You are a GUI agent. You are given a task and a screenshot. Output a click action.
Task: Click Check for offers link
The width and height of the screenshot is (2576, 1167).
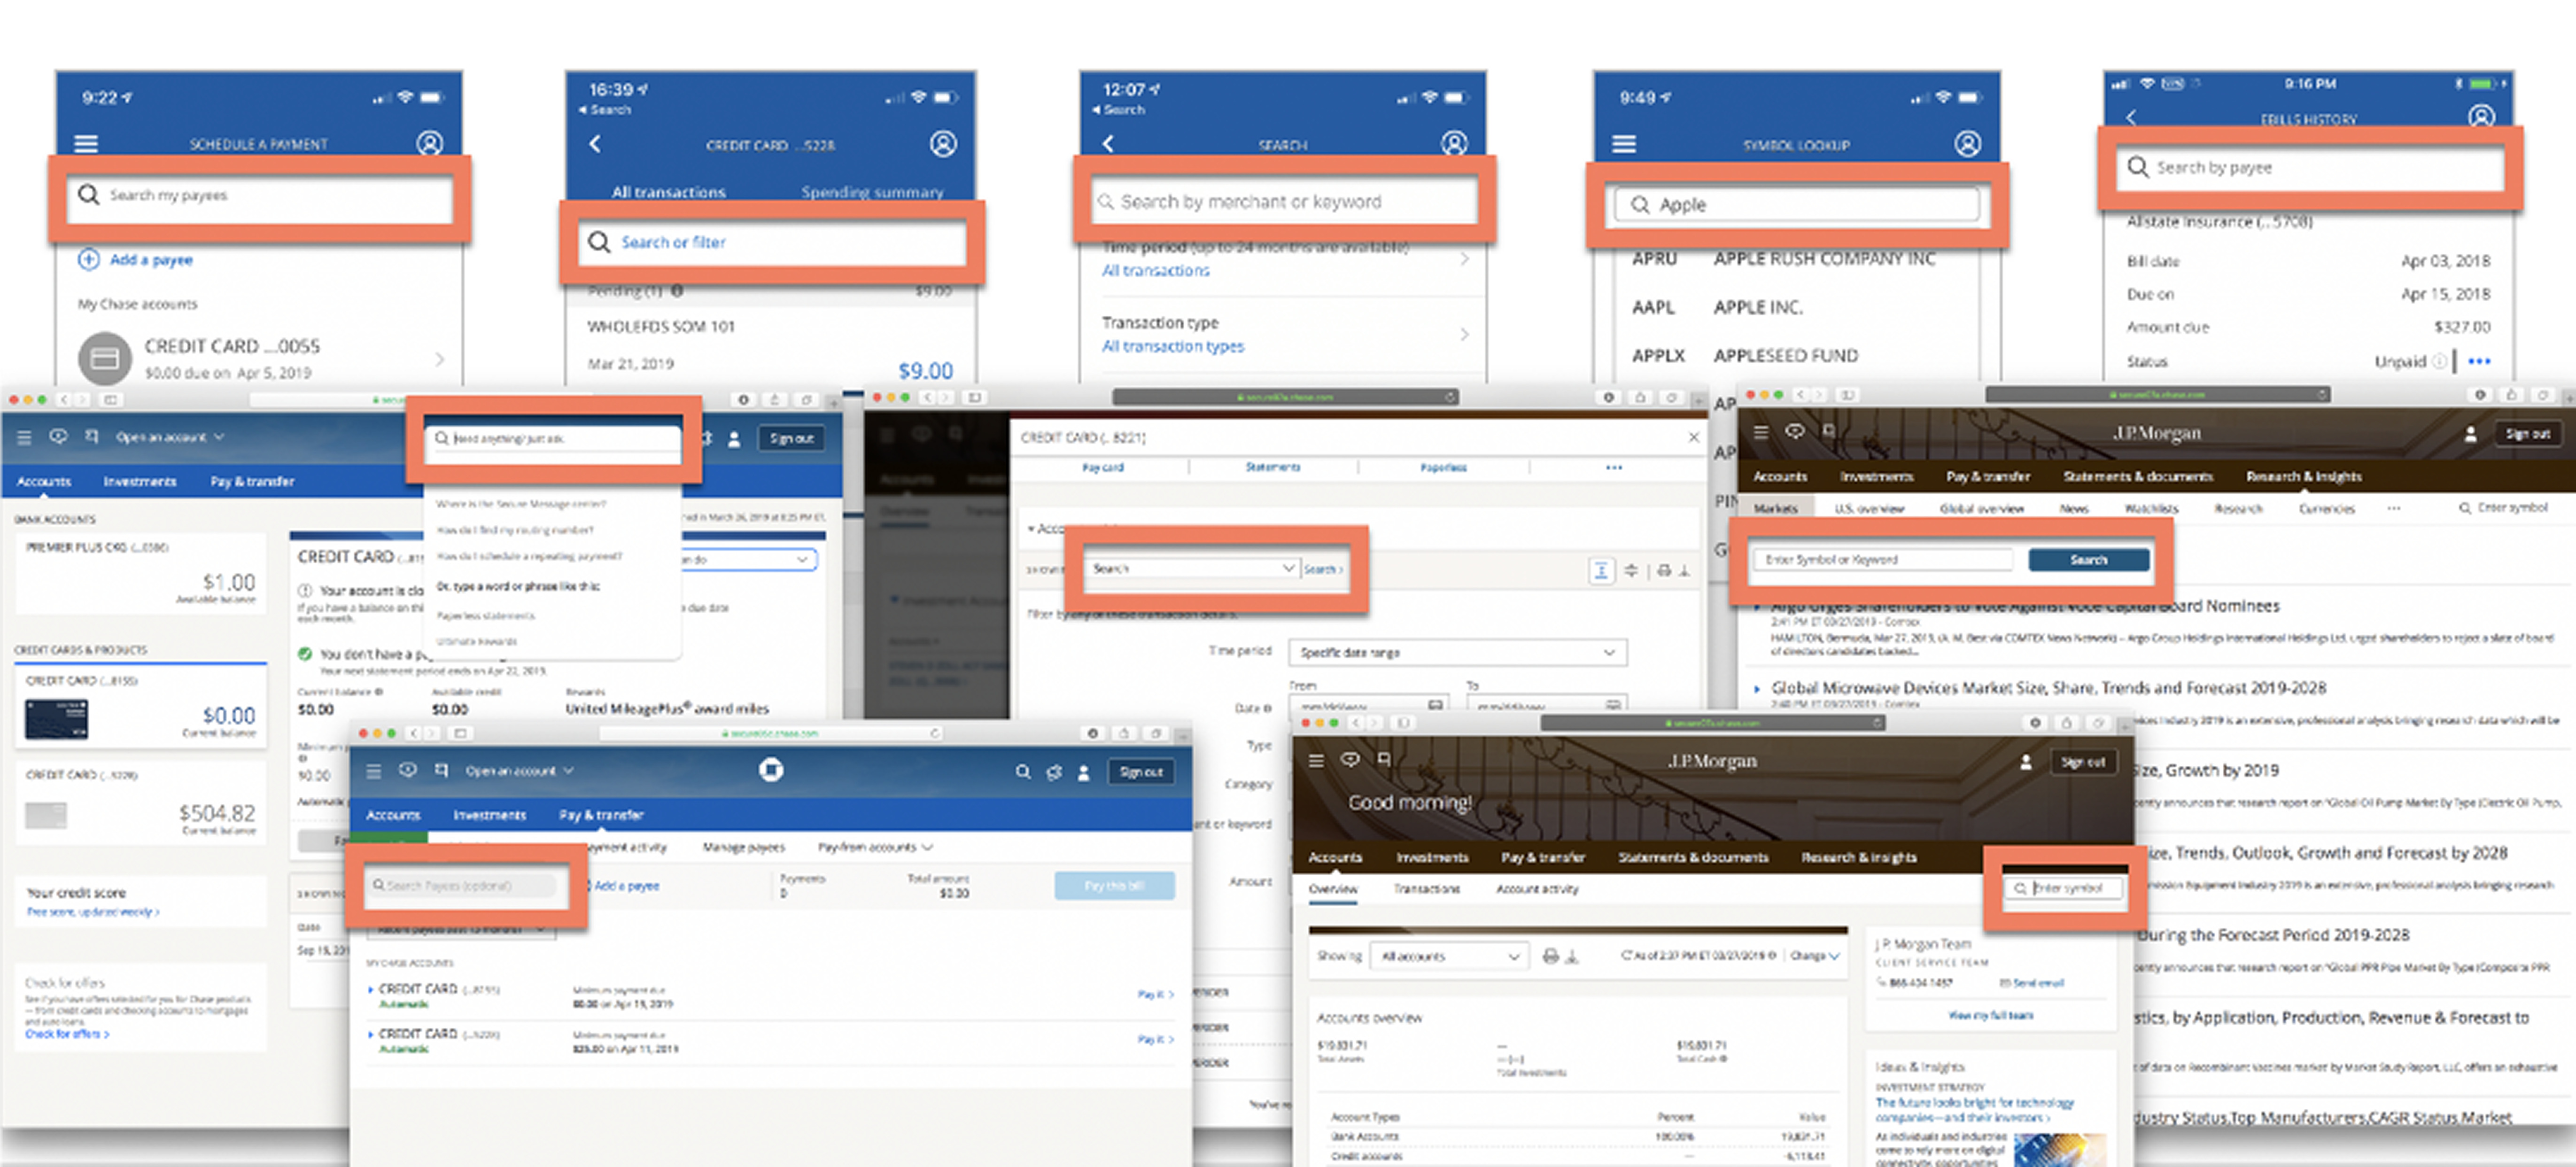67,1035
